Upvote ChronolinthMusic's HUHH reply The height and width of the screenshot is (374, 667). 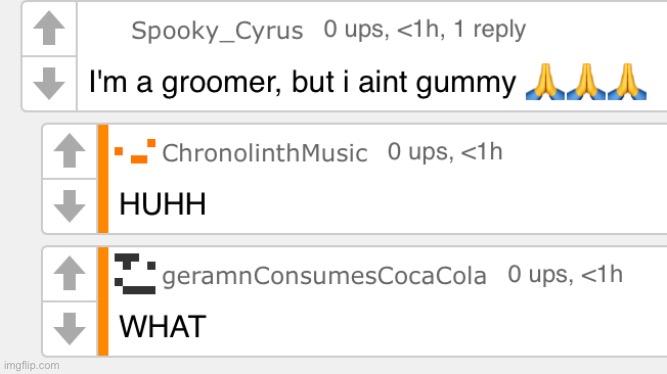[69, 151]
